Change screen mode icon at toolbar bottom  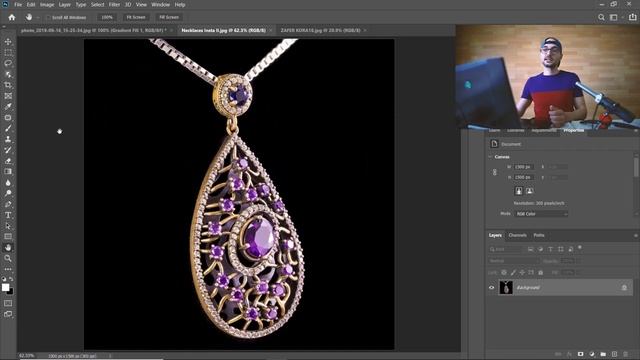coord(8,314)
